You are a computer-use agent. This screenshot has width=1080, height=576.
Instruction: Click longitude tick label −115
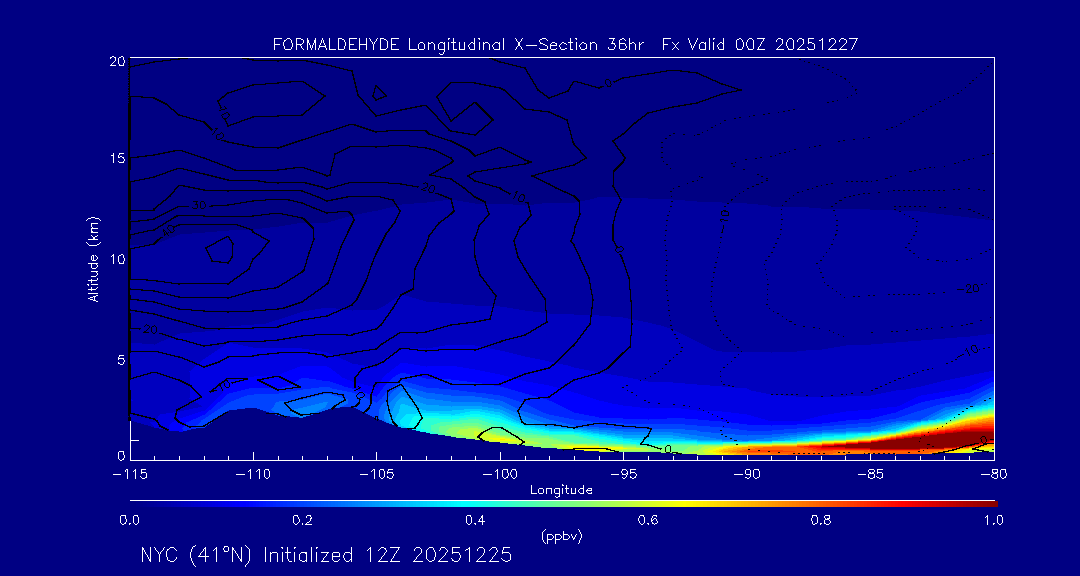(x=130, y=475)
